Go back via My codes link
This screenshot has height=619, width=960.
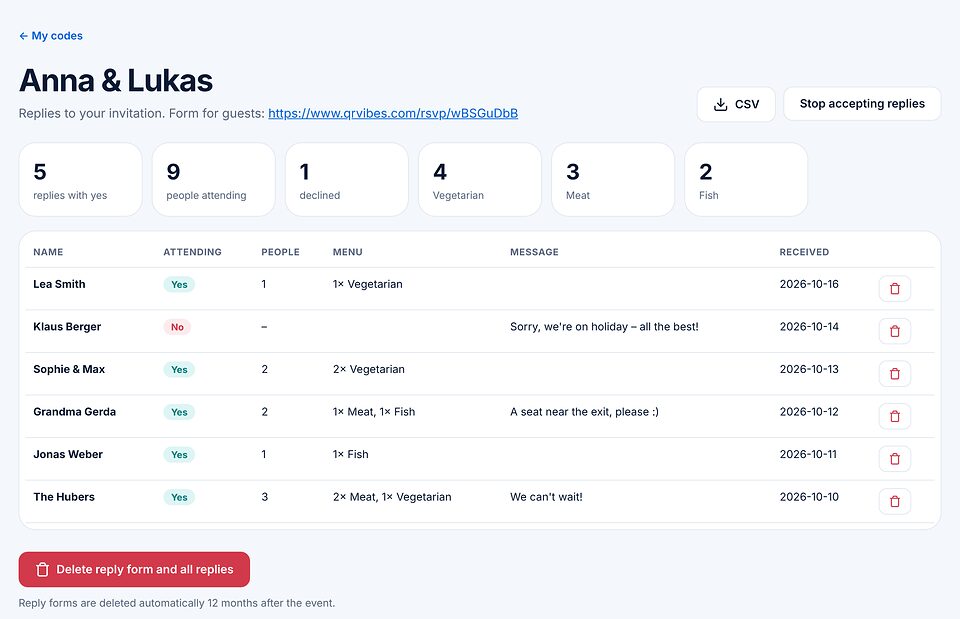(x=51, y=36)
